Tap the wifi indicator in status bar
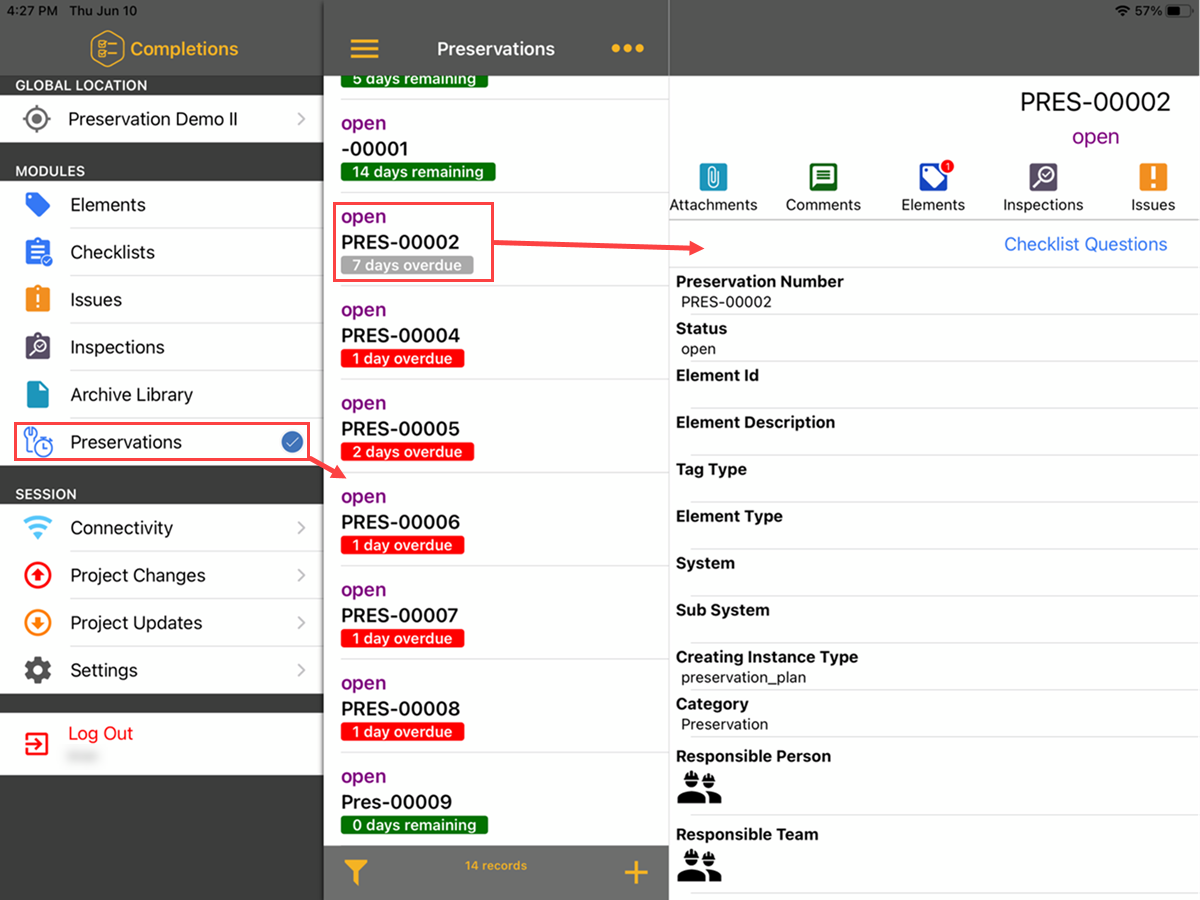Viewport: 1200px width, 900px height. pyautogui.click(x=1123, y=11)
